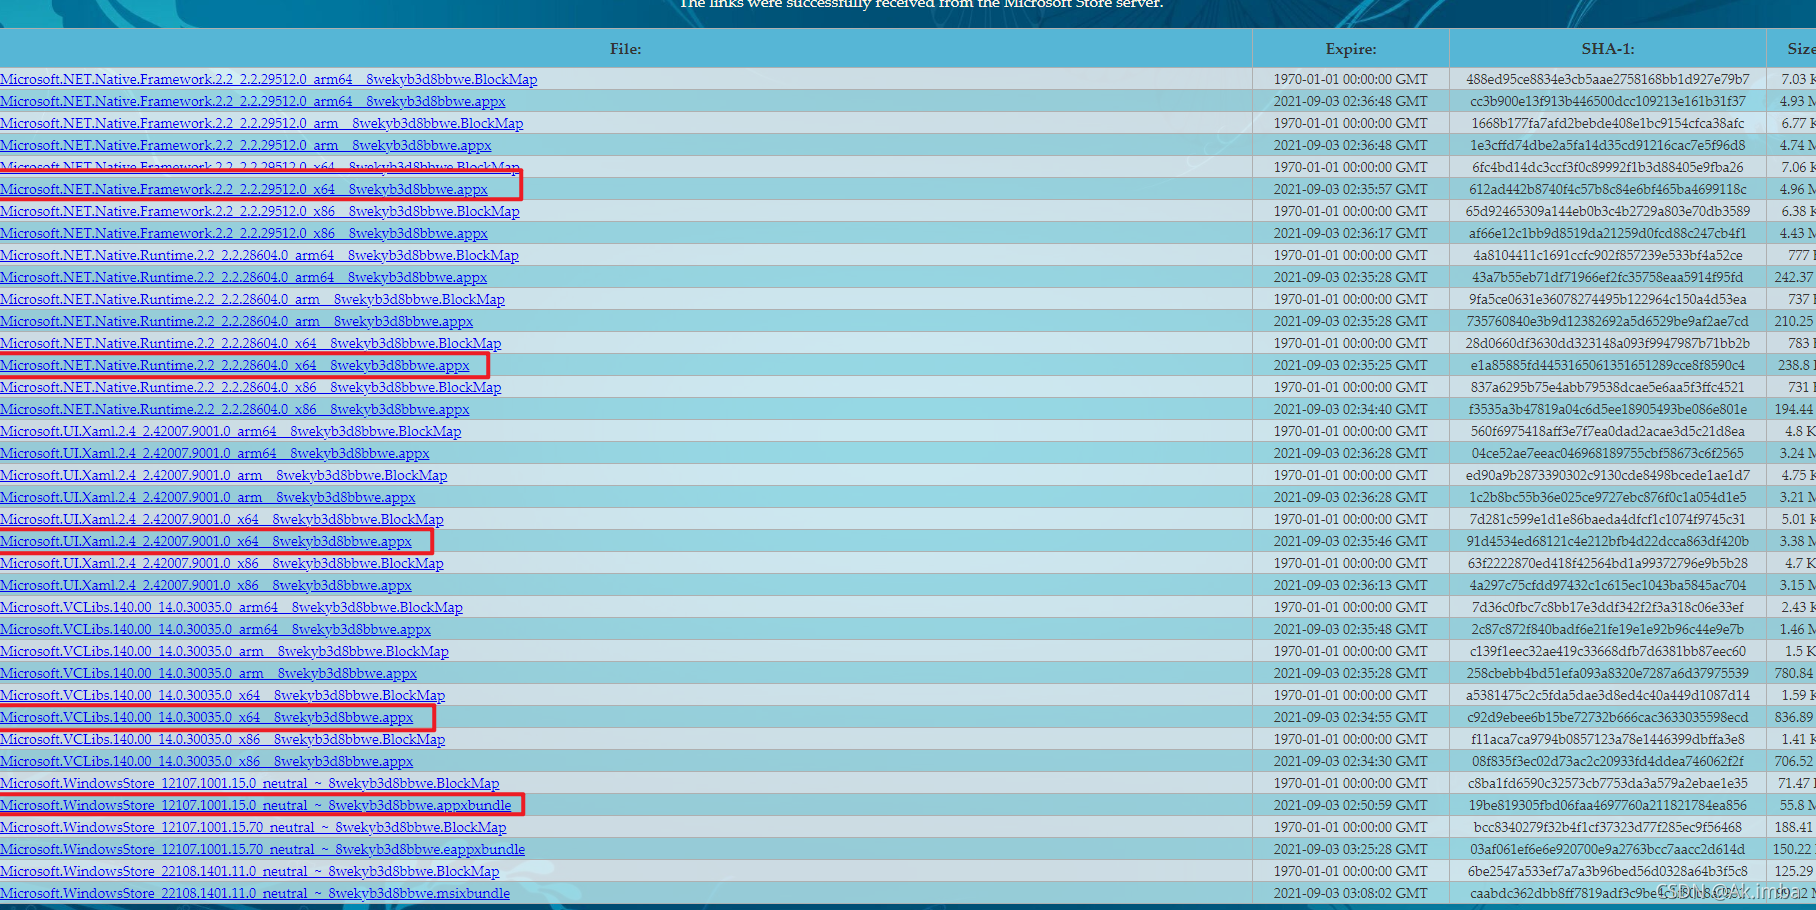Open UI.Xaml.2.4 x86 BlockMap link
The height and width of the screenshot is (910, 1816).
coord(222,563)
